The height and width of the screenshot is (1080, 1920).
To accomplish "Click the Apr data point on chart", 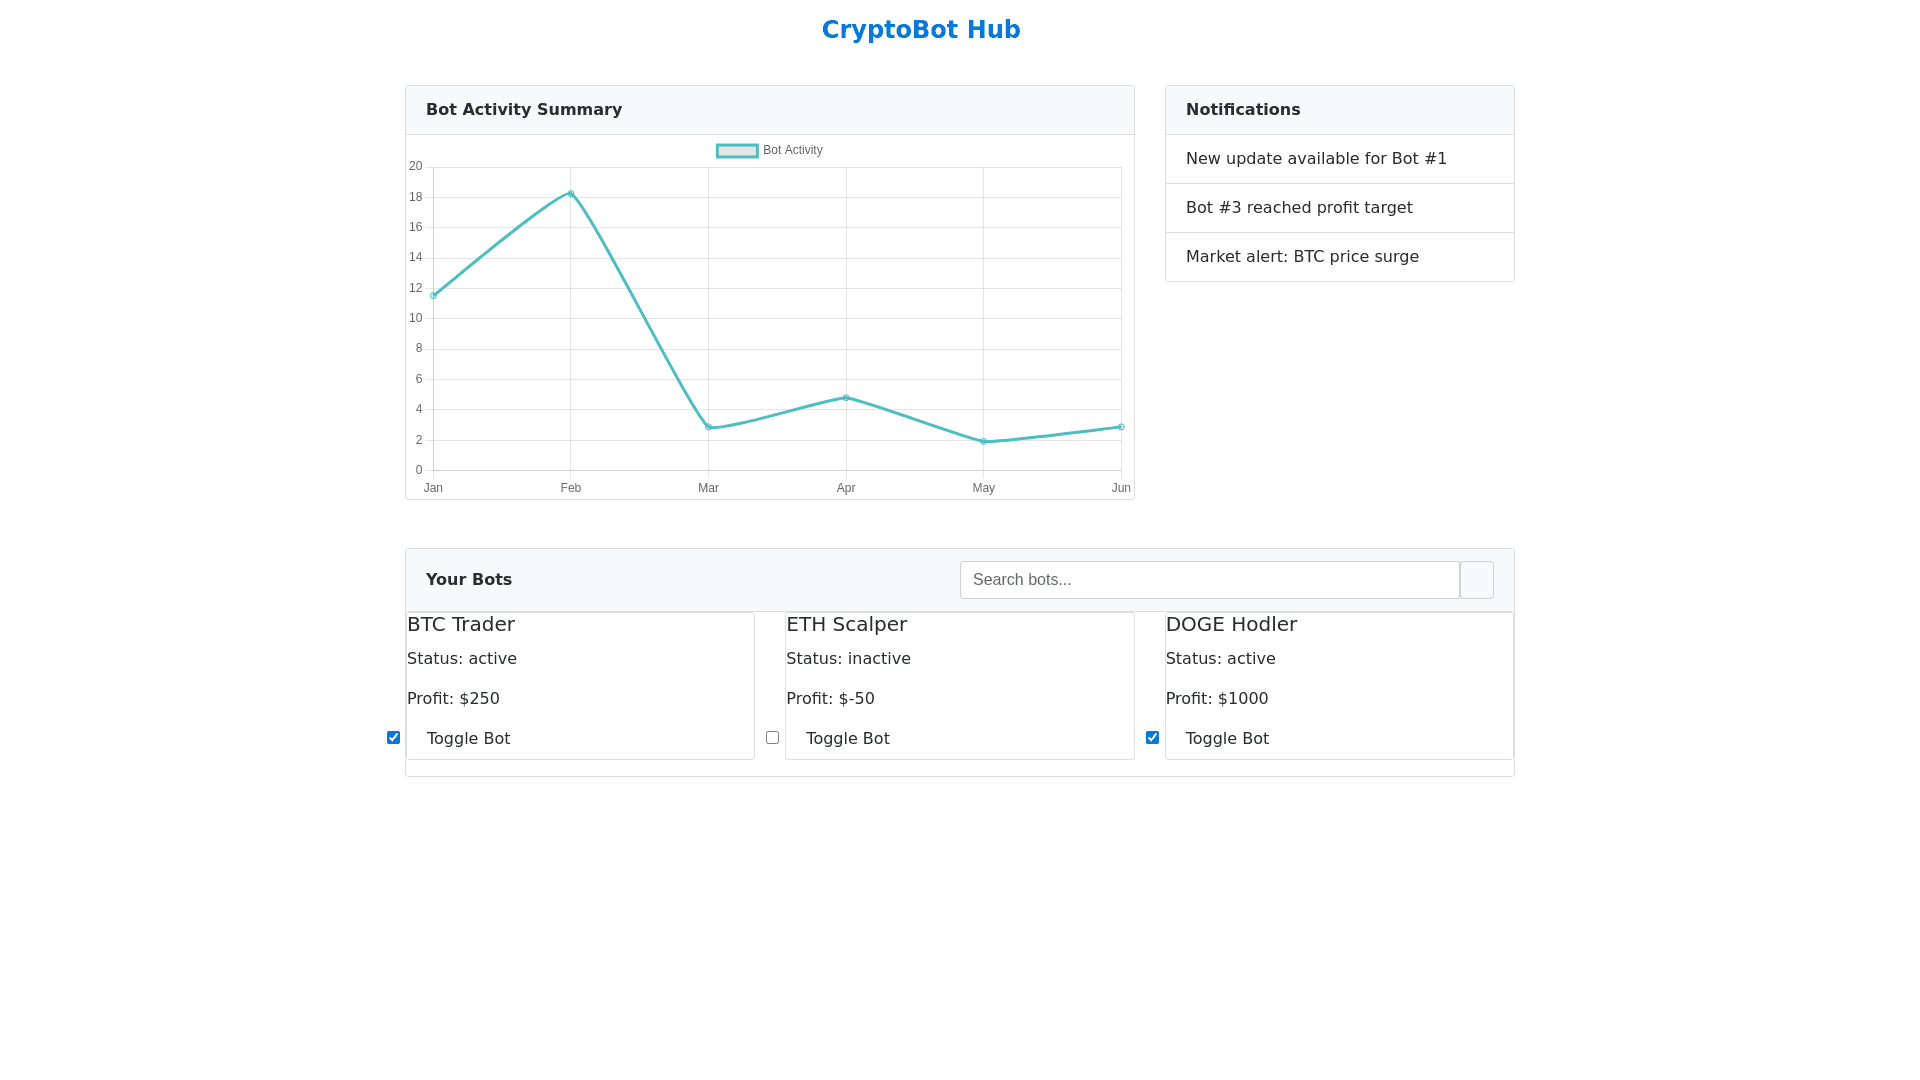I will click(x=846, y=398).
